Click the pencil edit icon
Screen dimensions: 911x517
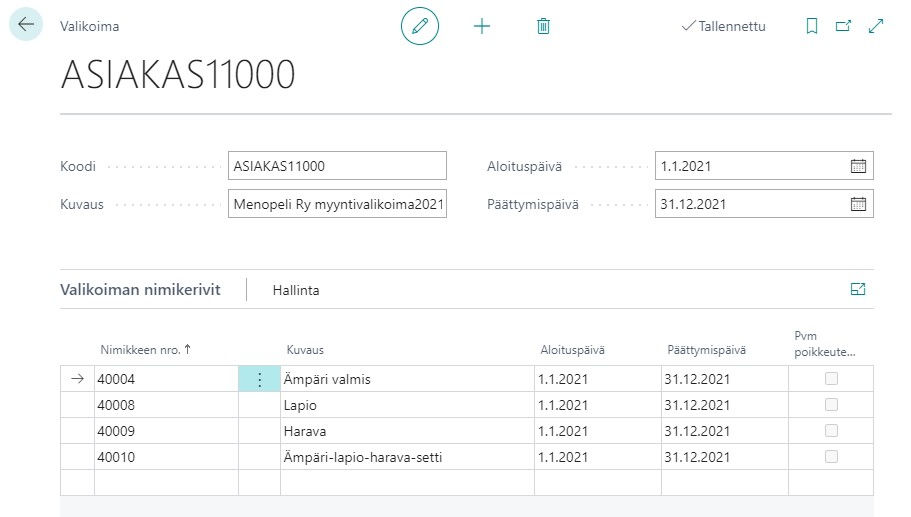[x=420, y=26]
